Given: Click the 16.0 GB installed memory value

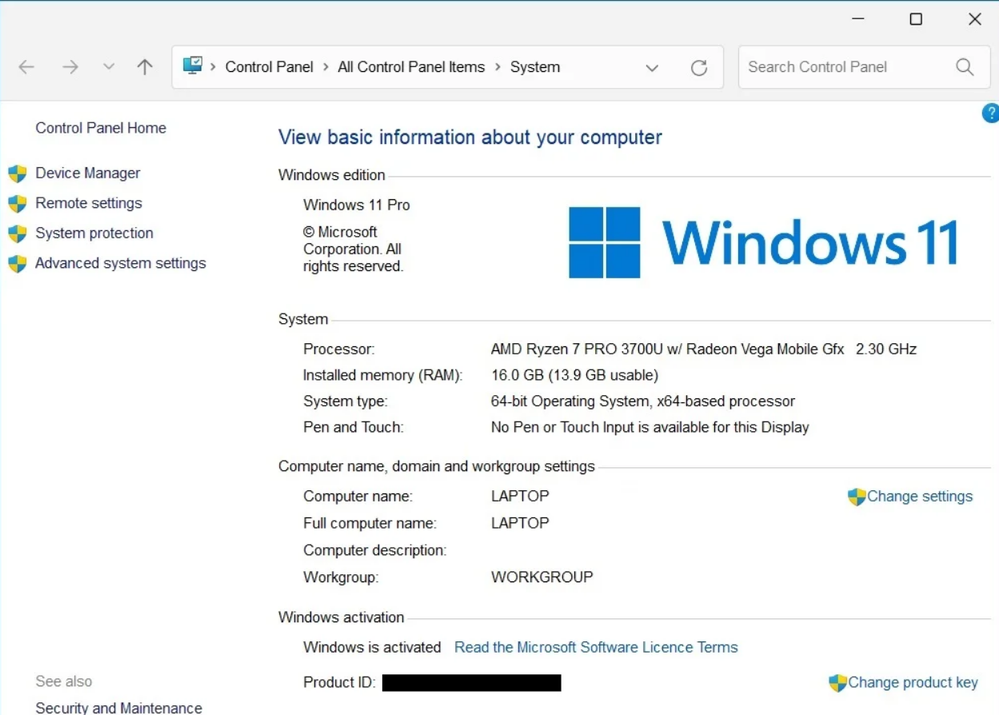Looking at the screenshot, I should pos(574,375).
